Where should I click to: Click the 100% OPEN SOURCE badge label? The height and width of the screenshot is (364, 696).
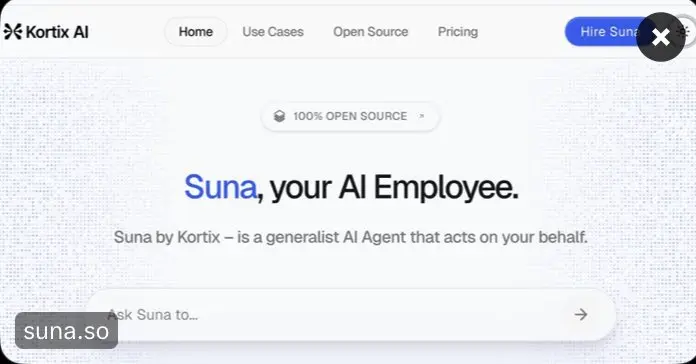click(x=350, y=116)
